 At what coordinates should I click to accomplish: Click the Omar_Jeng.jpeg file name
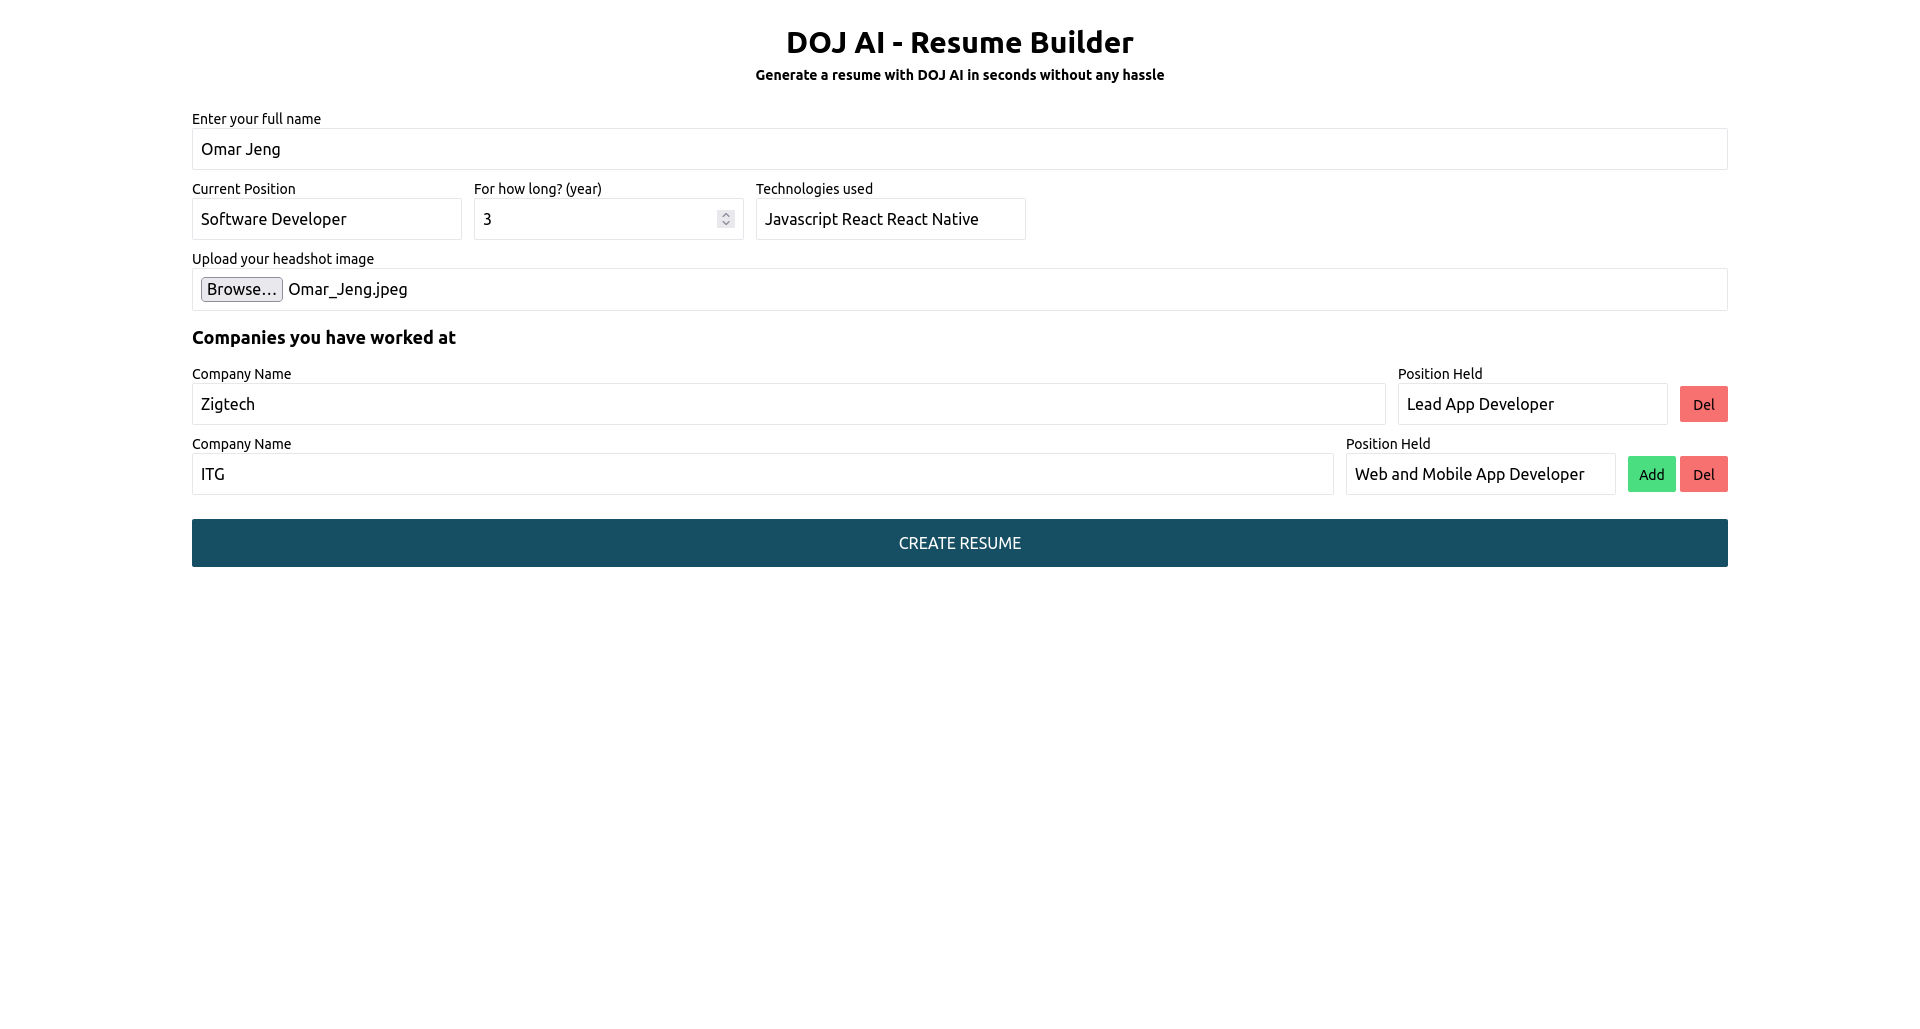(x=348, y=289)
